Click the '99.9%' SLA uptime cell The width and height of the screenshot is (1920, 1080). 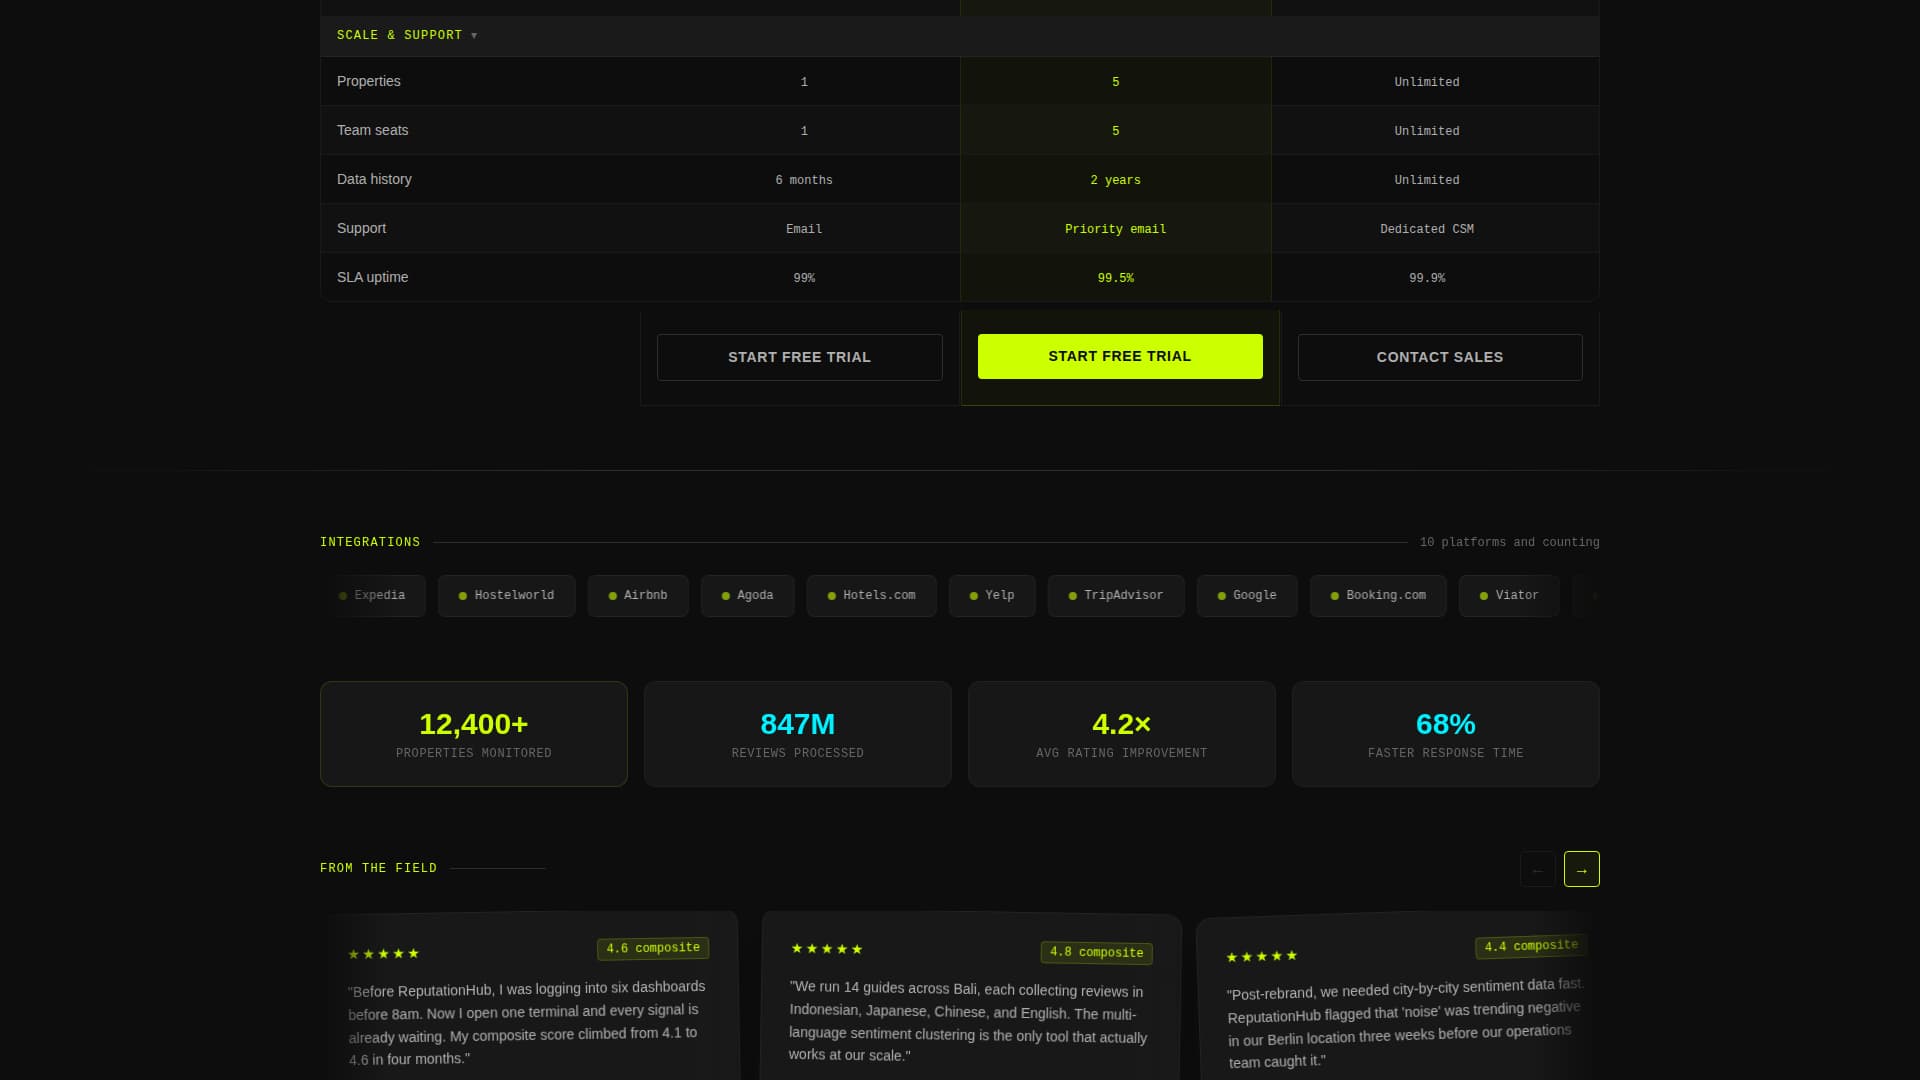(x=1427, y=278)
